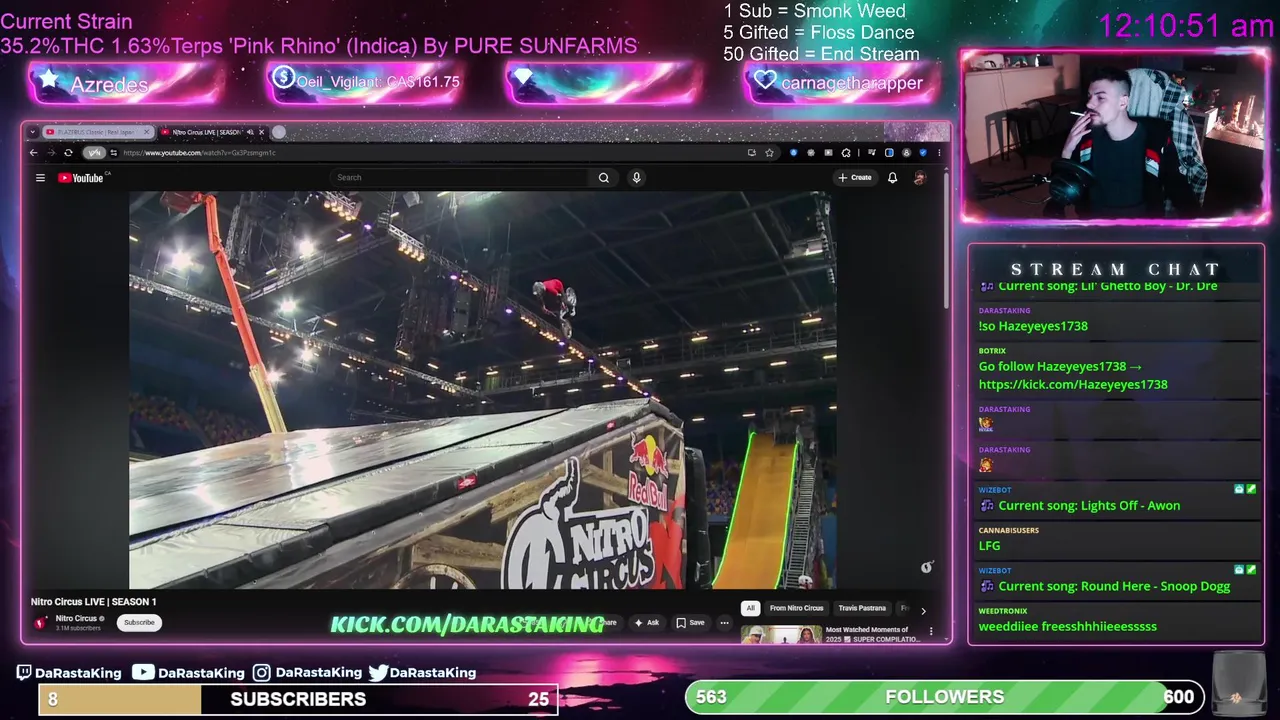Click the Subscribe button

pos(139,622)
